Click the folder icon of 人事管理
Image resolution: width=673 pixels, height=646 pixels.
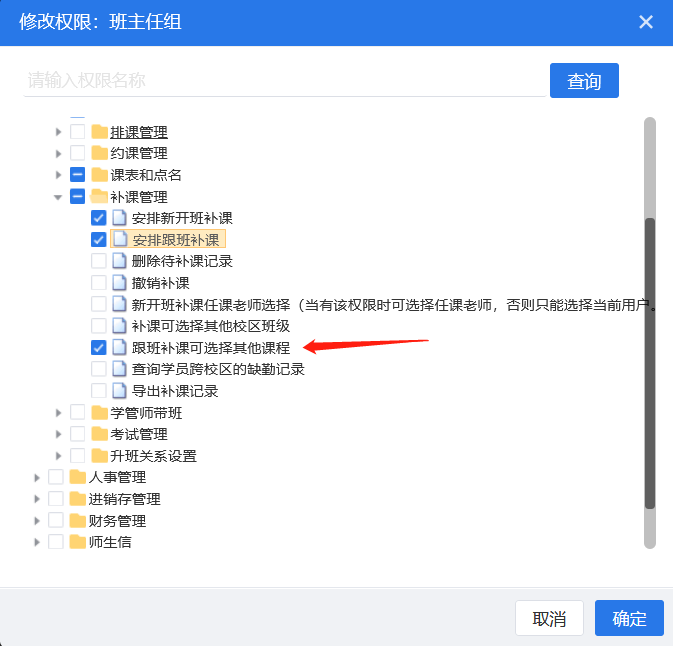click(78, 477)
